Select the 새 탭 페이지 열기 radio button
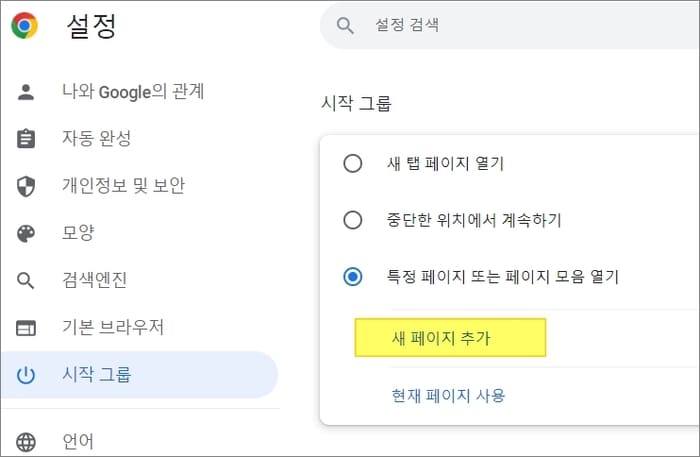The height and width of the screenshot is (457, 700). (353, 163)
